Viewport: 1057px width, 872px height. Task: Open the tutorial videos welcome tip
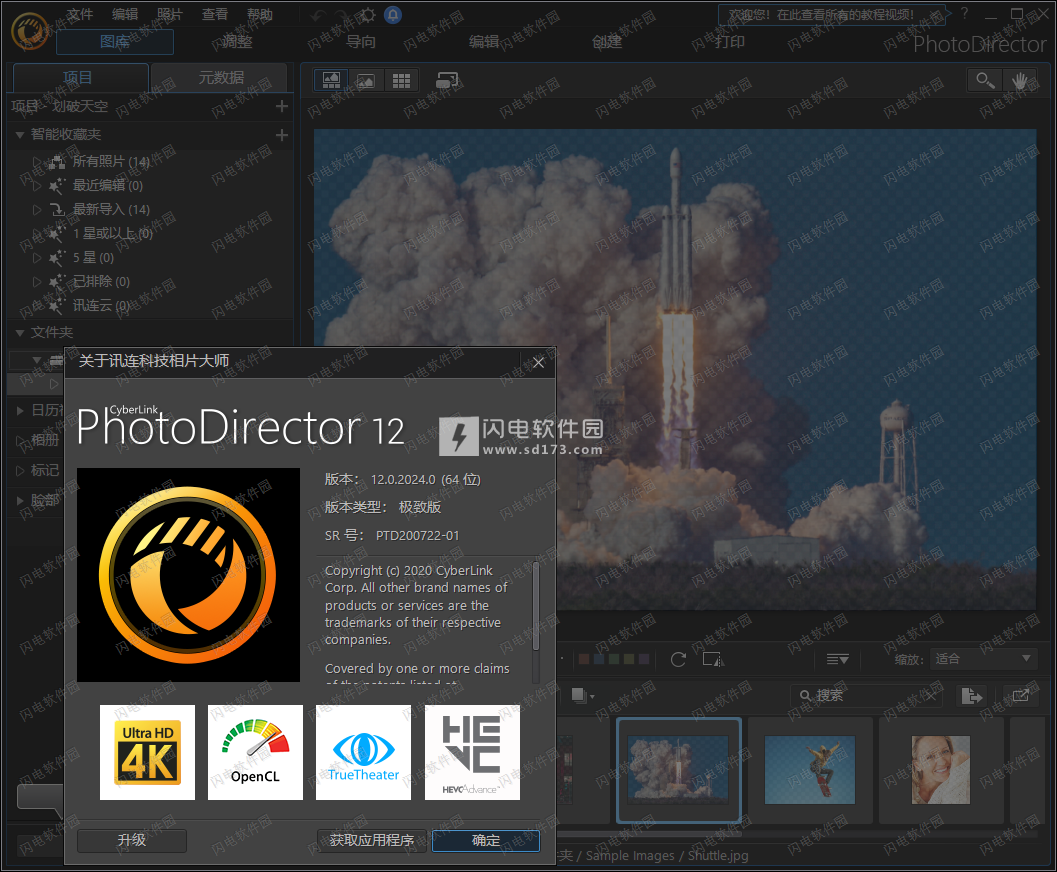click(832, 15)
